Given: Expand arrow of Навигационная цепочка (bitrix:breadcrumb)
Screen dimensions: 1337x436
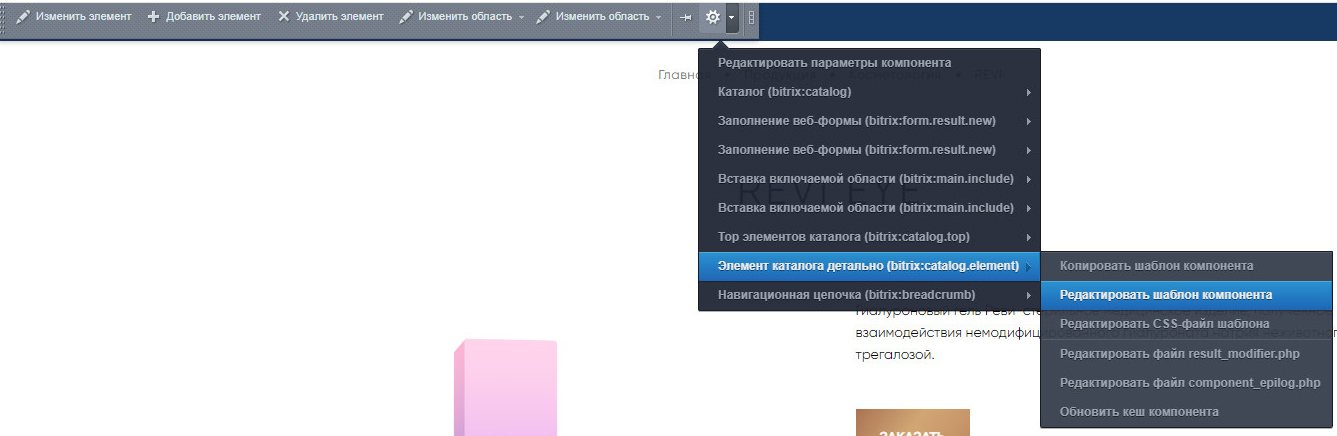Looking at the screenshot, I should point(1028,295).
